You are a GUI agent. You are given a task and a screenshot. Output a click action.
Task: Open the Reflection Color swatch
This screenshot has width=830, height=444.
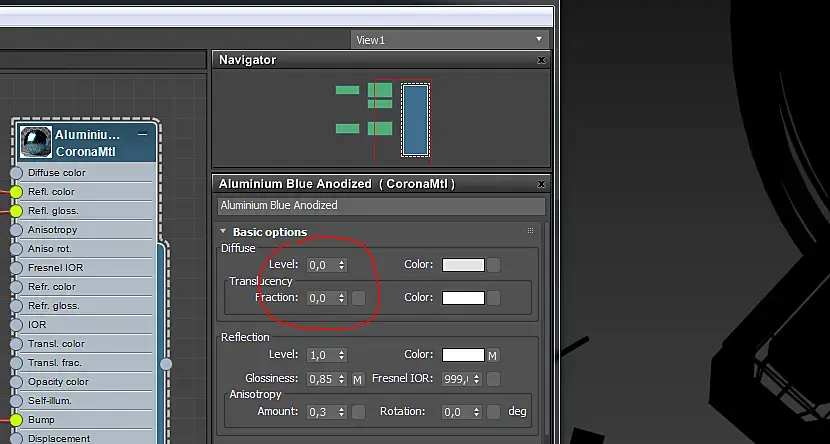463,355
